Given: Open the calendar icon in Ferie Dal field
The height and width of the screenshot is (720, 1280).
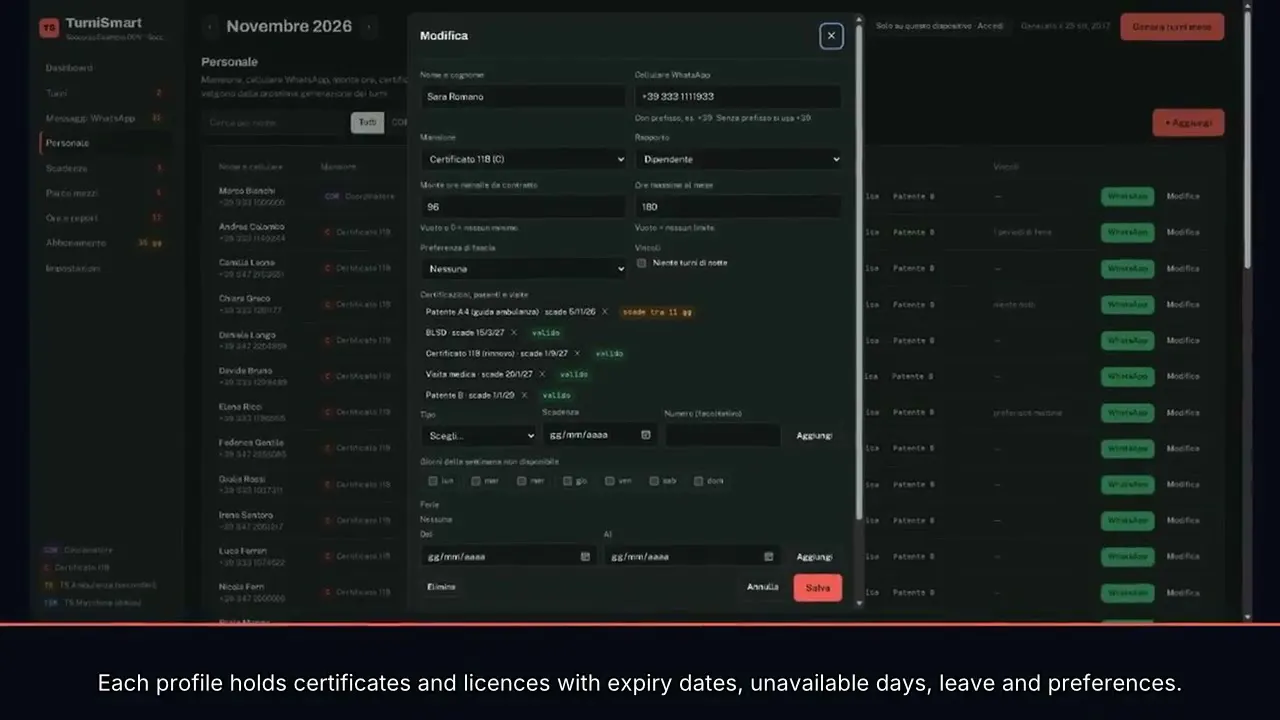Looking at the screenshot, I should pos(585,557).
